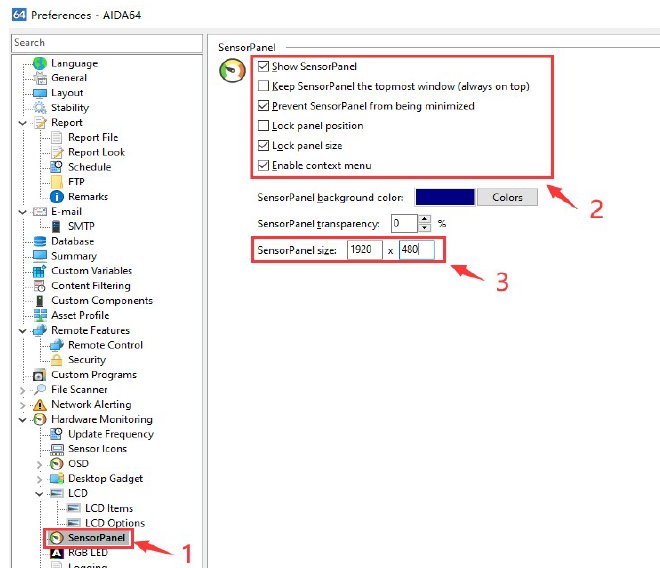Click the Sensor Icons icon
The height and width of the screenshot is (568, 660).
pyautogui.click(x=57, y=449)
